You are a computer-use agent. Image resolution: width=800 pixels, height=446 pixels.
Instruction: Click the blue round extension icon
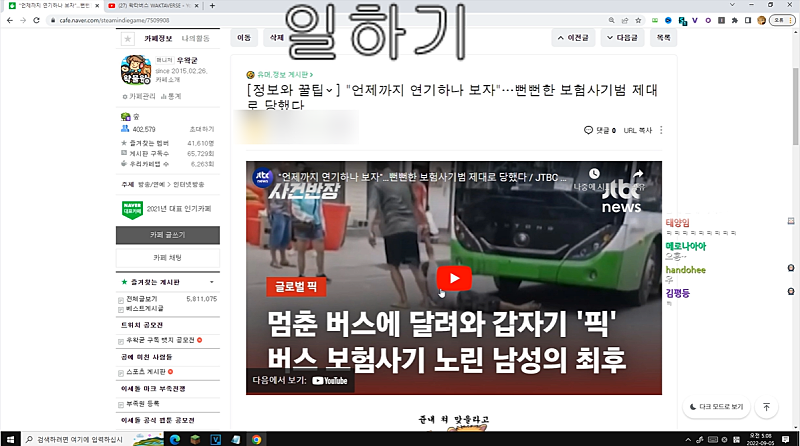668,20
